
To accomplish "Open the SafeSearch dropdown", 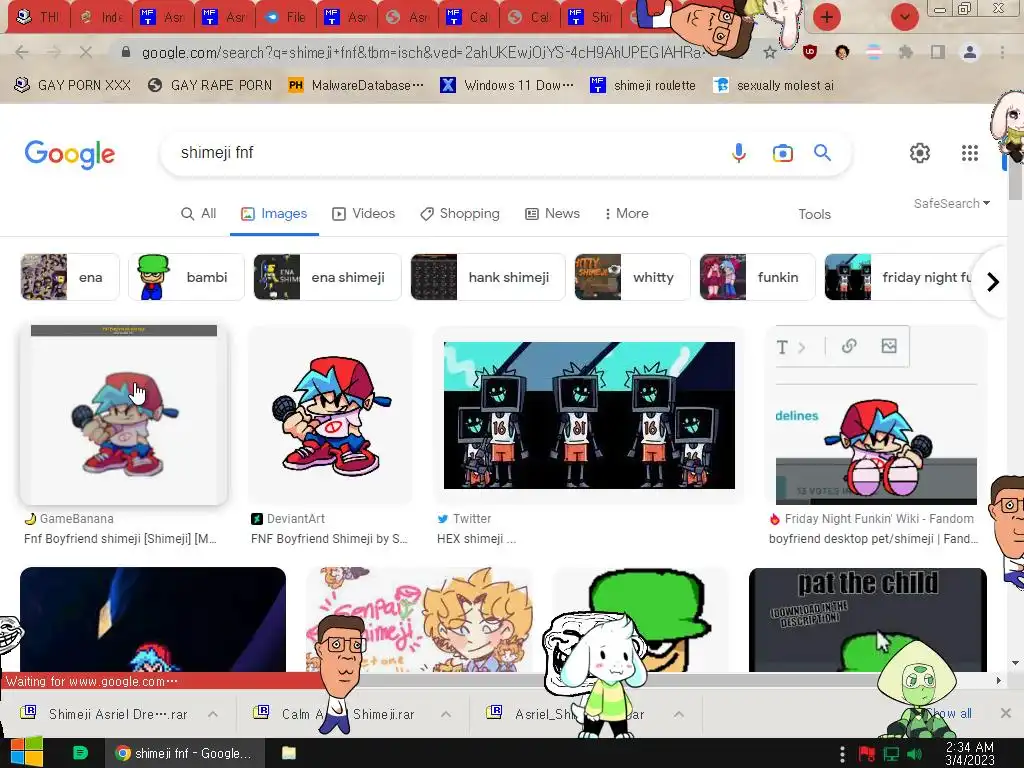I will pos(952,203).
